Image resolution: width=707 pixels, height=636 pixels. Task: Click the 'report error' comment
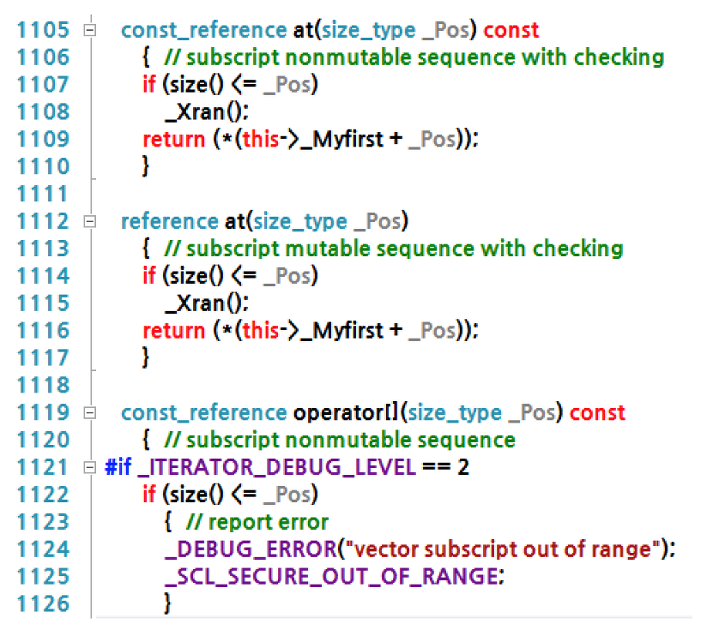(257, 522)
